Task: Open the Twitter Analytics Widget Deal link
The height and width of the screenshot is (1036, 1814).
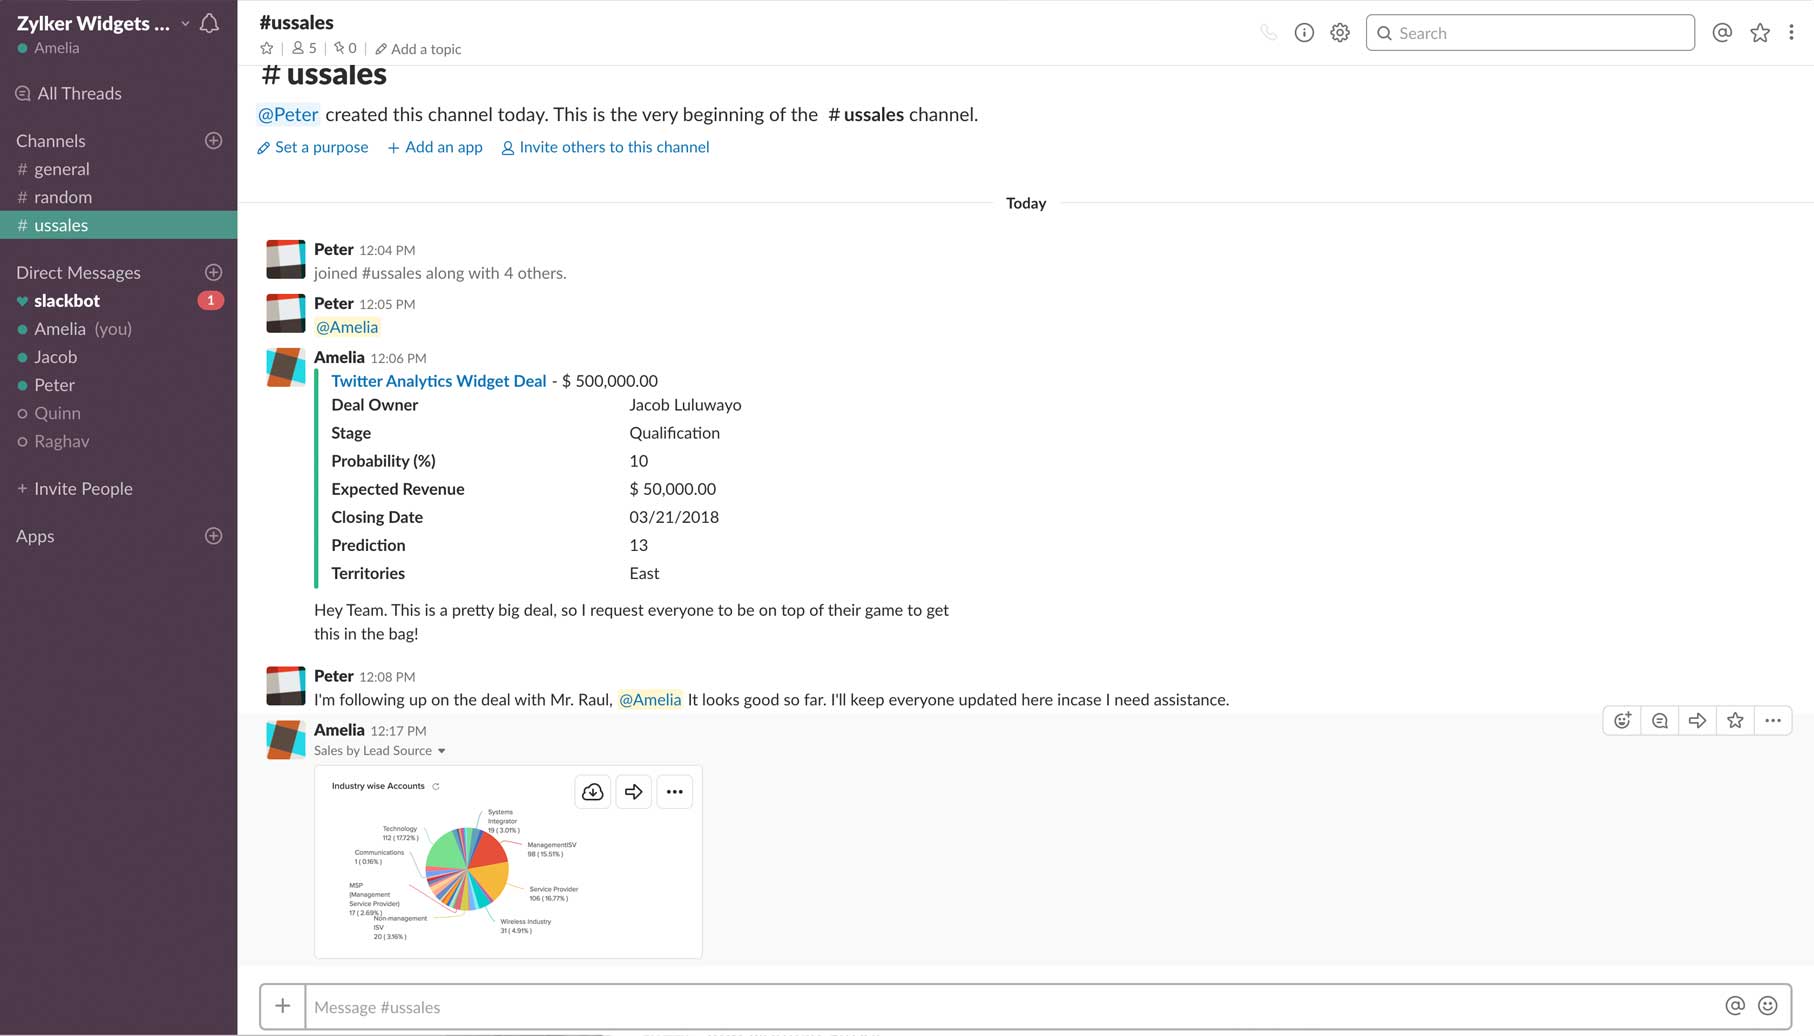Action: 438,381
